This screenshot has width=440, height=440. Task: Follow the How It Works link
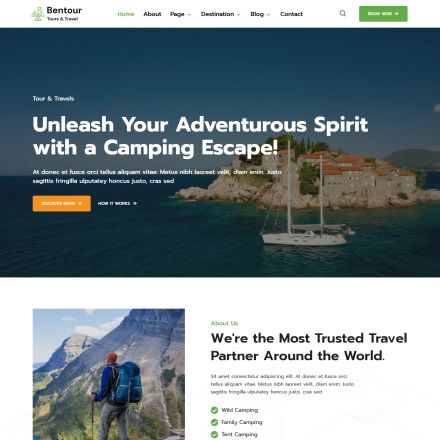tap(117, 203)
